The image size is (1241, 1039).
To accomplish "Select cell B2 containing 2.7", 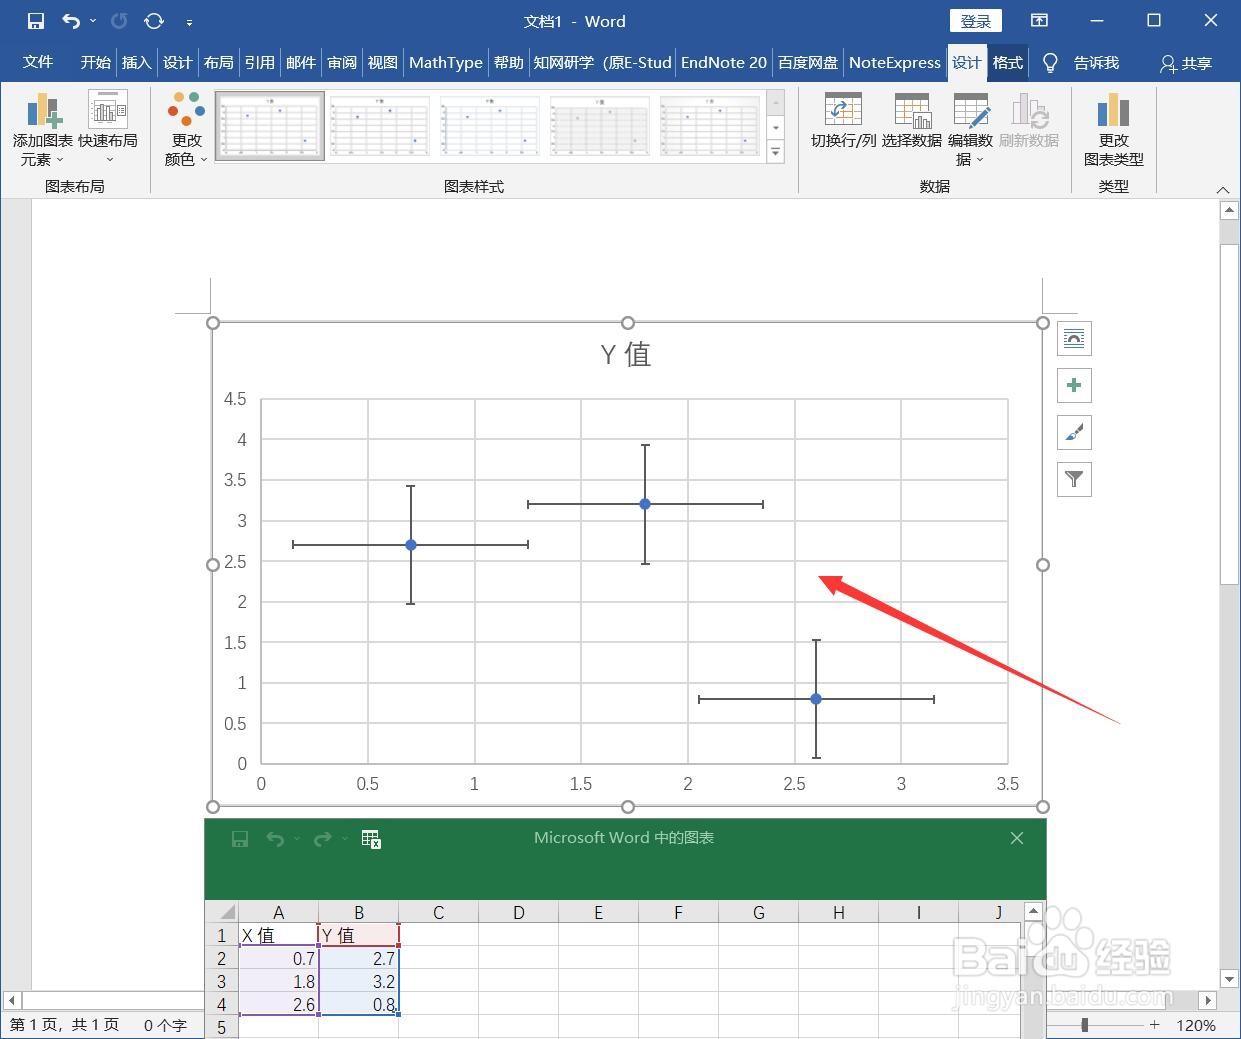I will (x=359, y=958).
